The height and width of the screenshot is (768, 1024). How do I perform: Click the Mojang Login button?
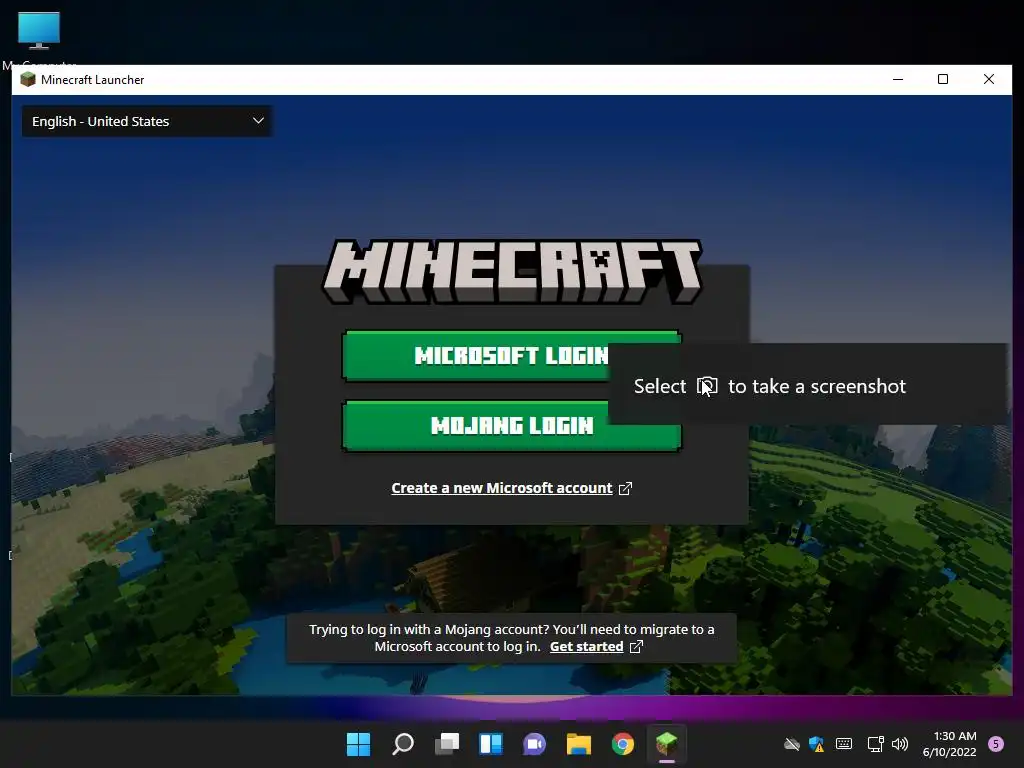point(511,426)
